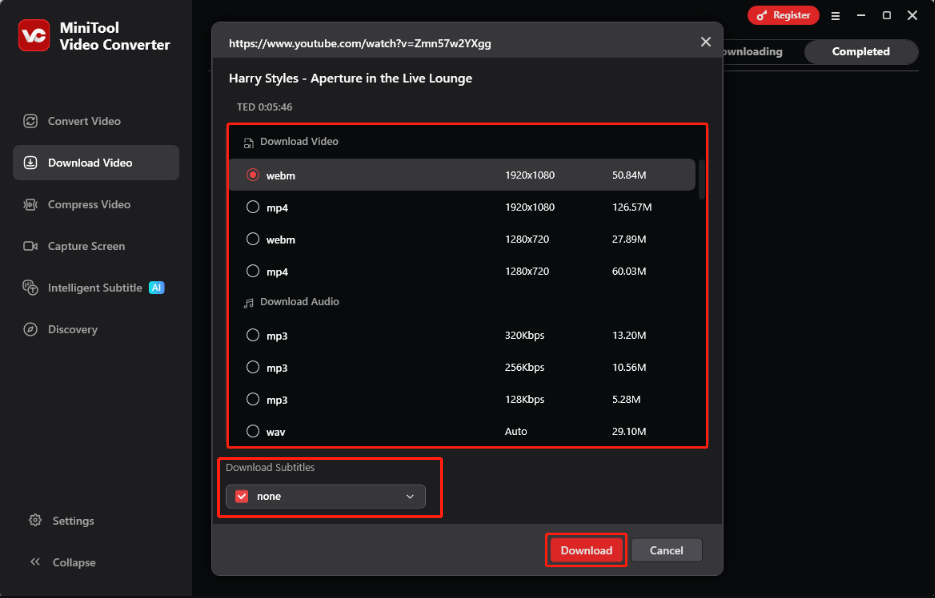Click the 60.03M file size value
Viewport: 935px width, 598px height.
(x=629, y=271)
